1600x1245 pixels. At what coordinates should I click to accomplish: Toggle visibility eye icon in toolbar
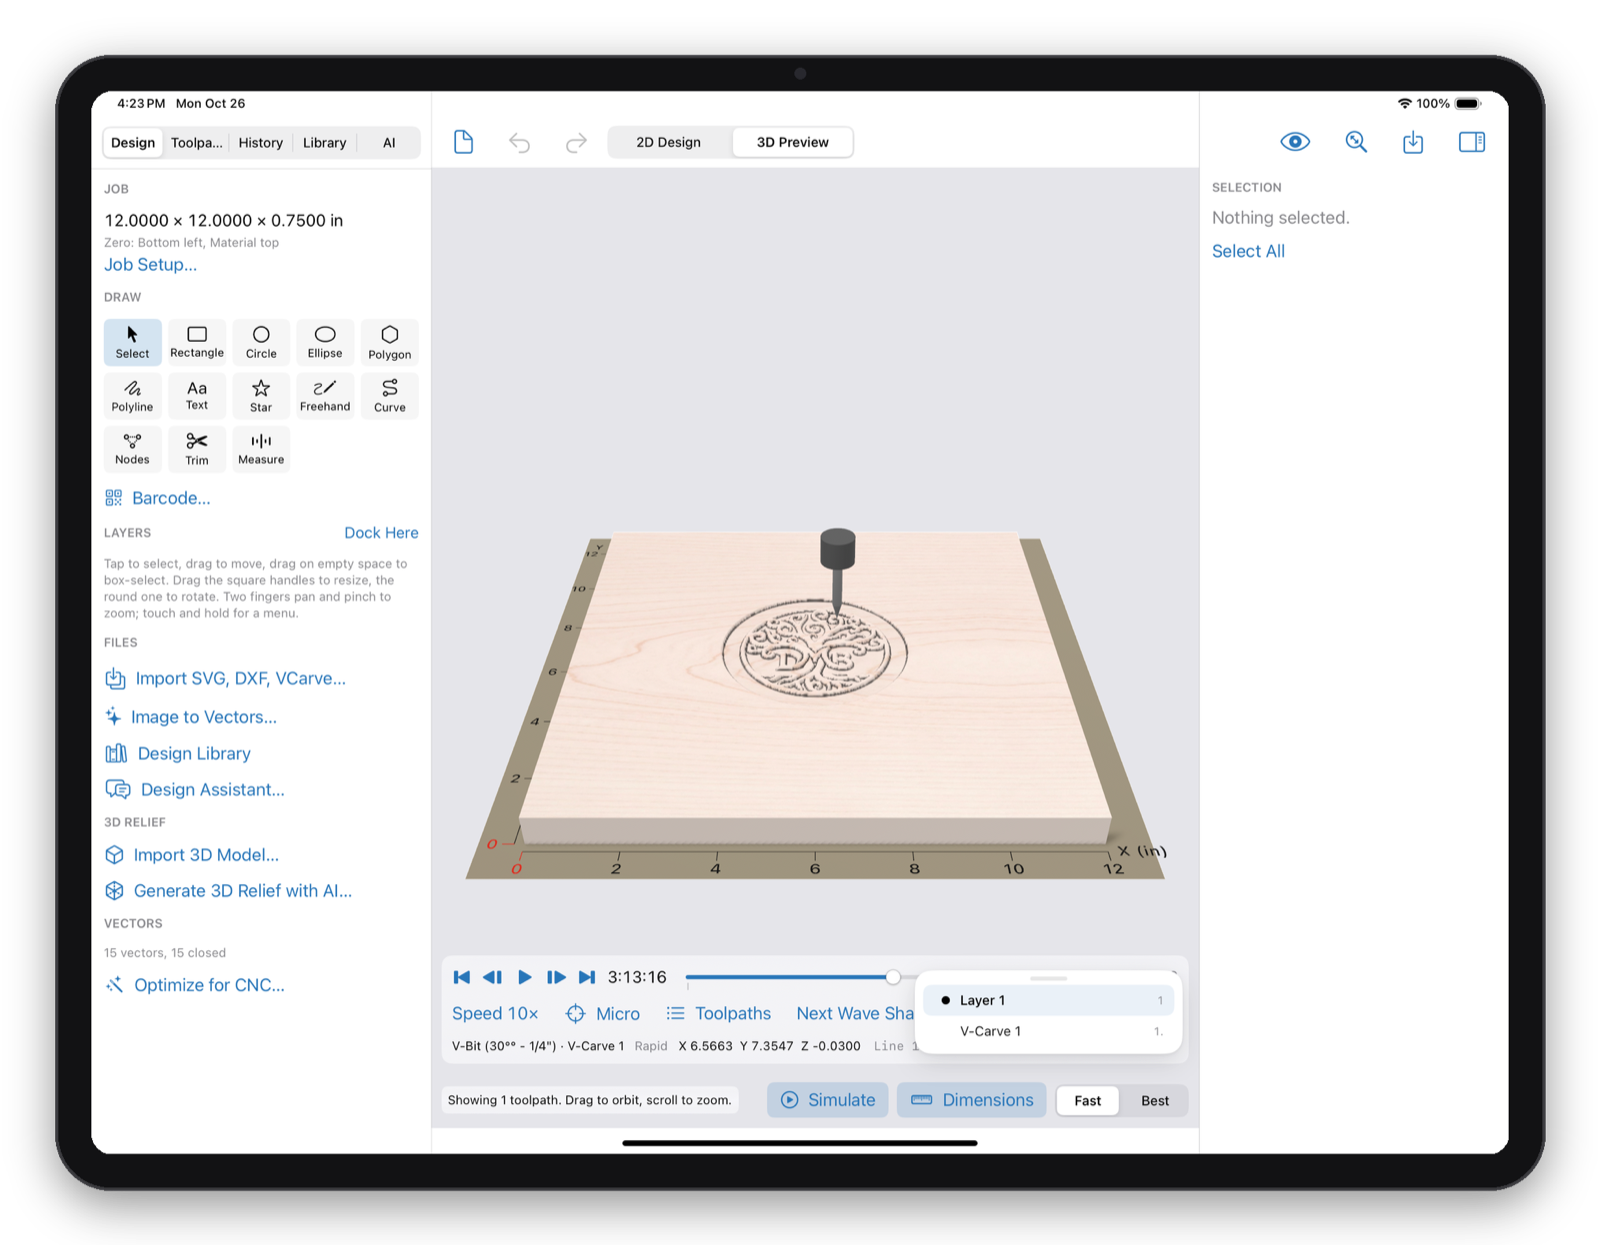tap(1295, 142)
